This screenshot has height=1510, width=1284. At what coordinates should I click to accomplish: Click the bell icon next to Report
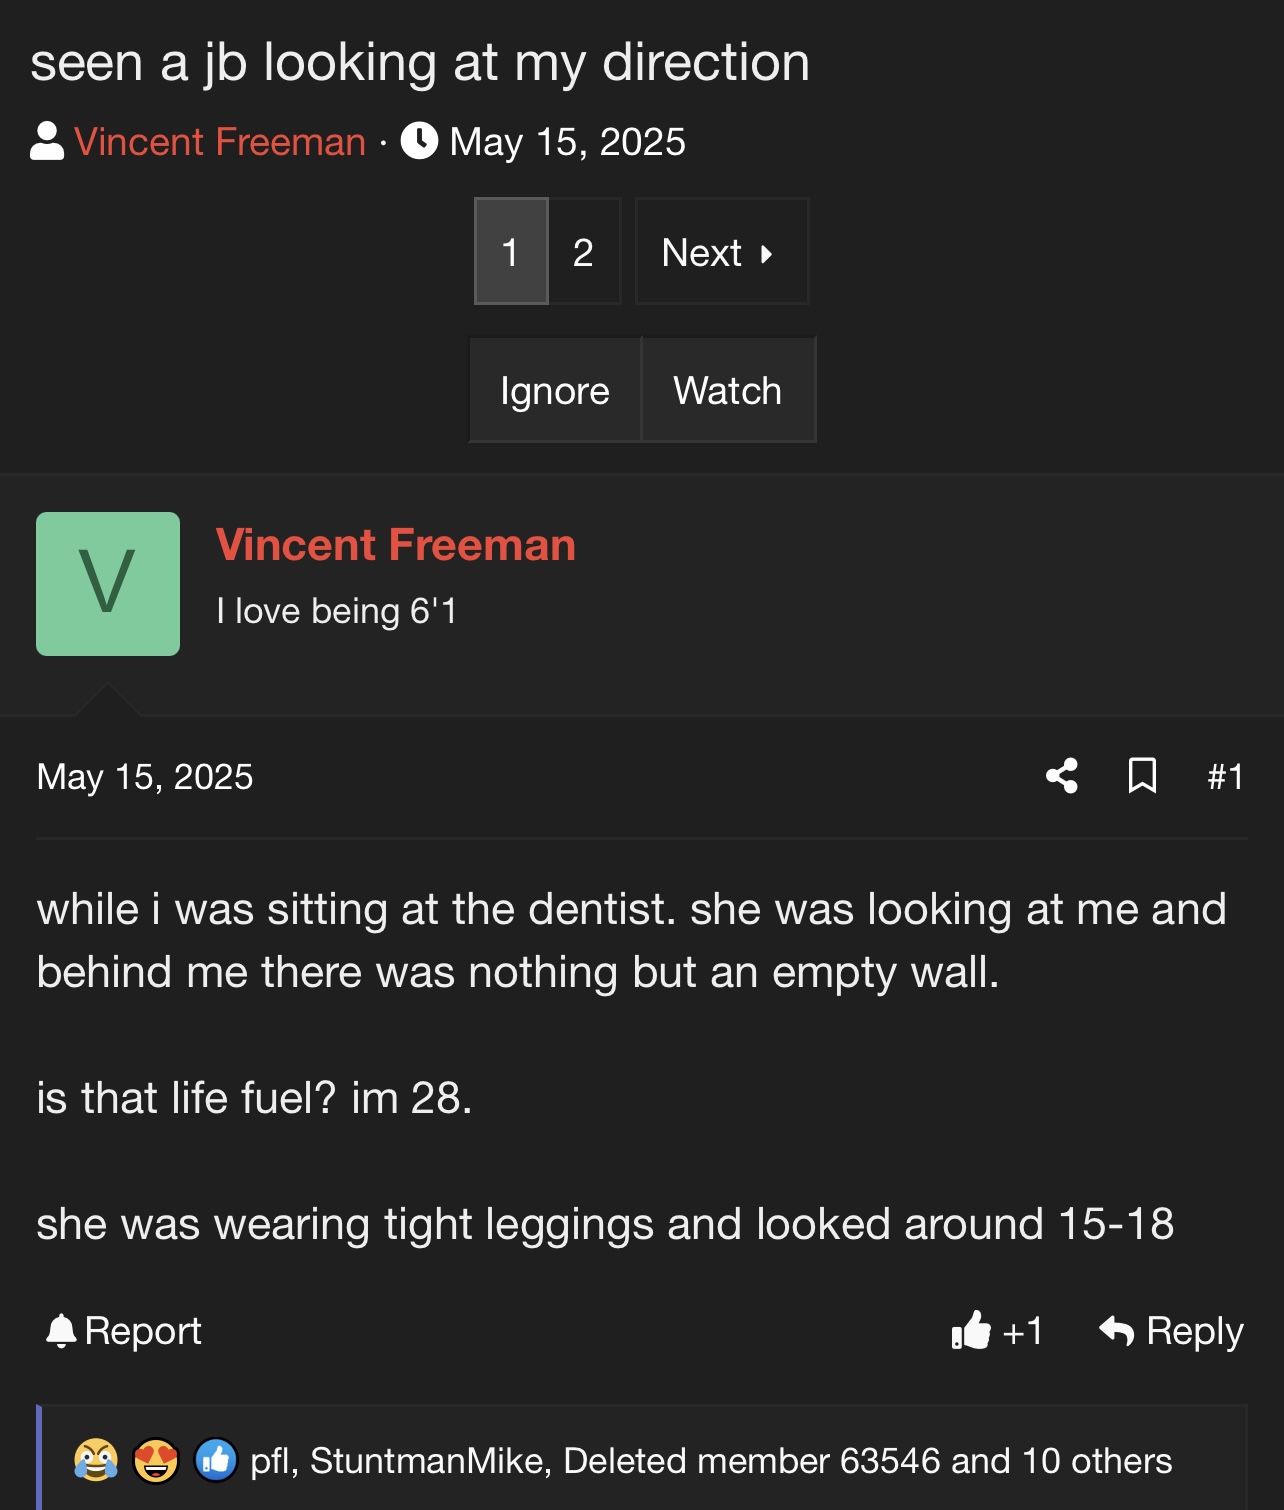(x=61, y=1331)
